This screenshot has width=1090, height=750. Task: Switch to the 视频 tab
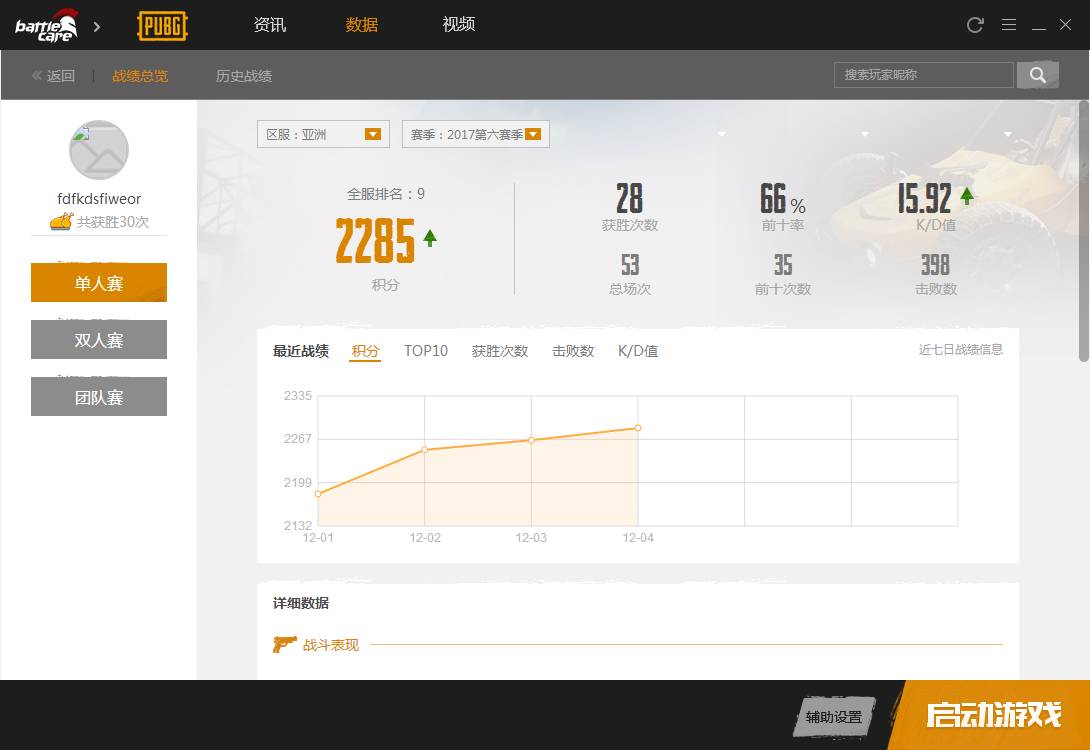pos(458,24)
